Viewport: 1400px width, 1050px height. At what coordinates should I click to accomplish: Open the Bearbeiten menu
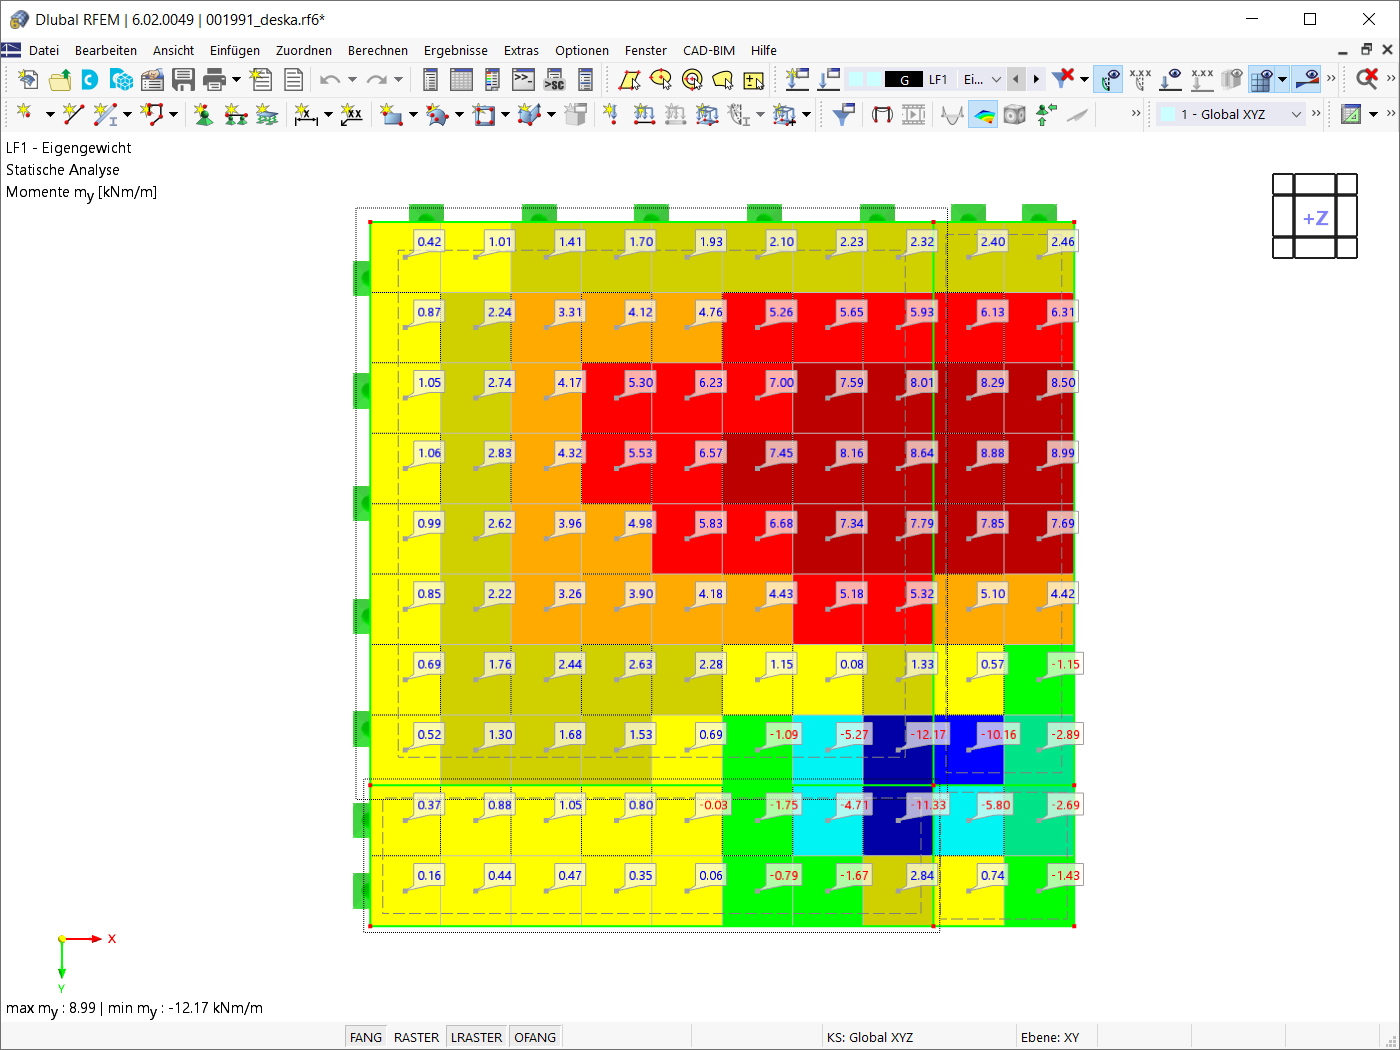point(106,50)
